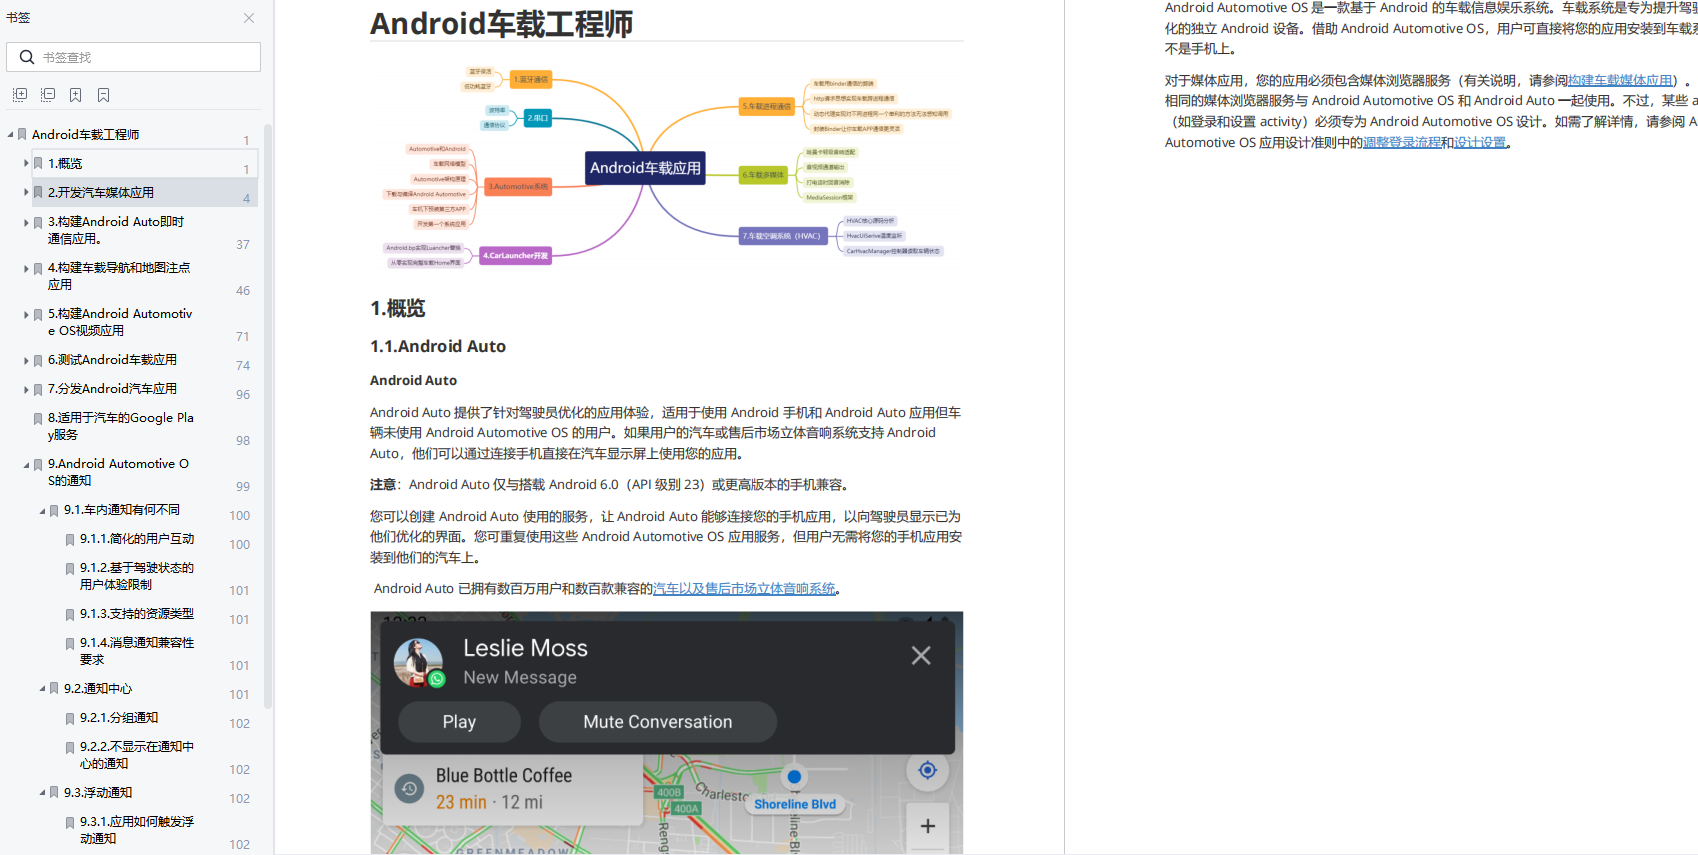Go to 3.构建Android Auto即时通信应用 bookmark
Viewport: 1698px width, 855px height.
click(x=116, y=230)
